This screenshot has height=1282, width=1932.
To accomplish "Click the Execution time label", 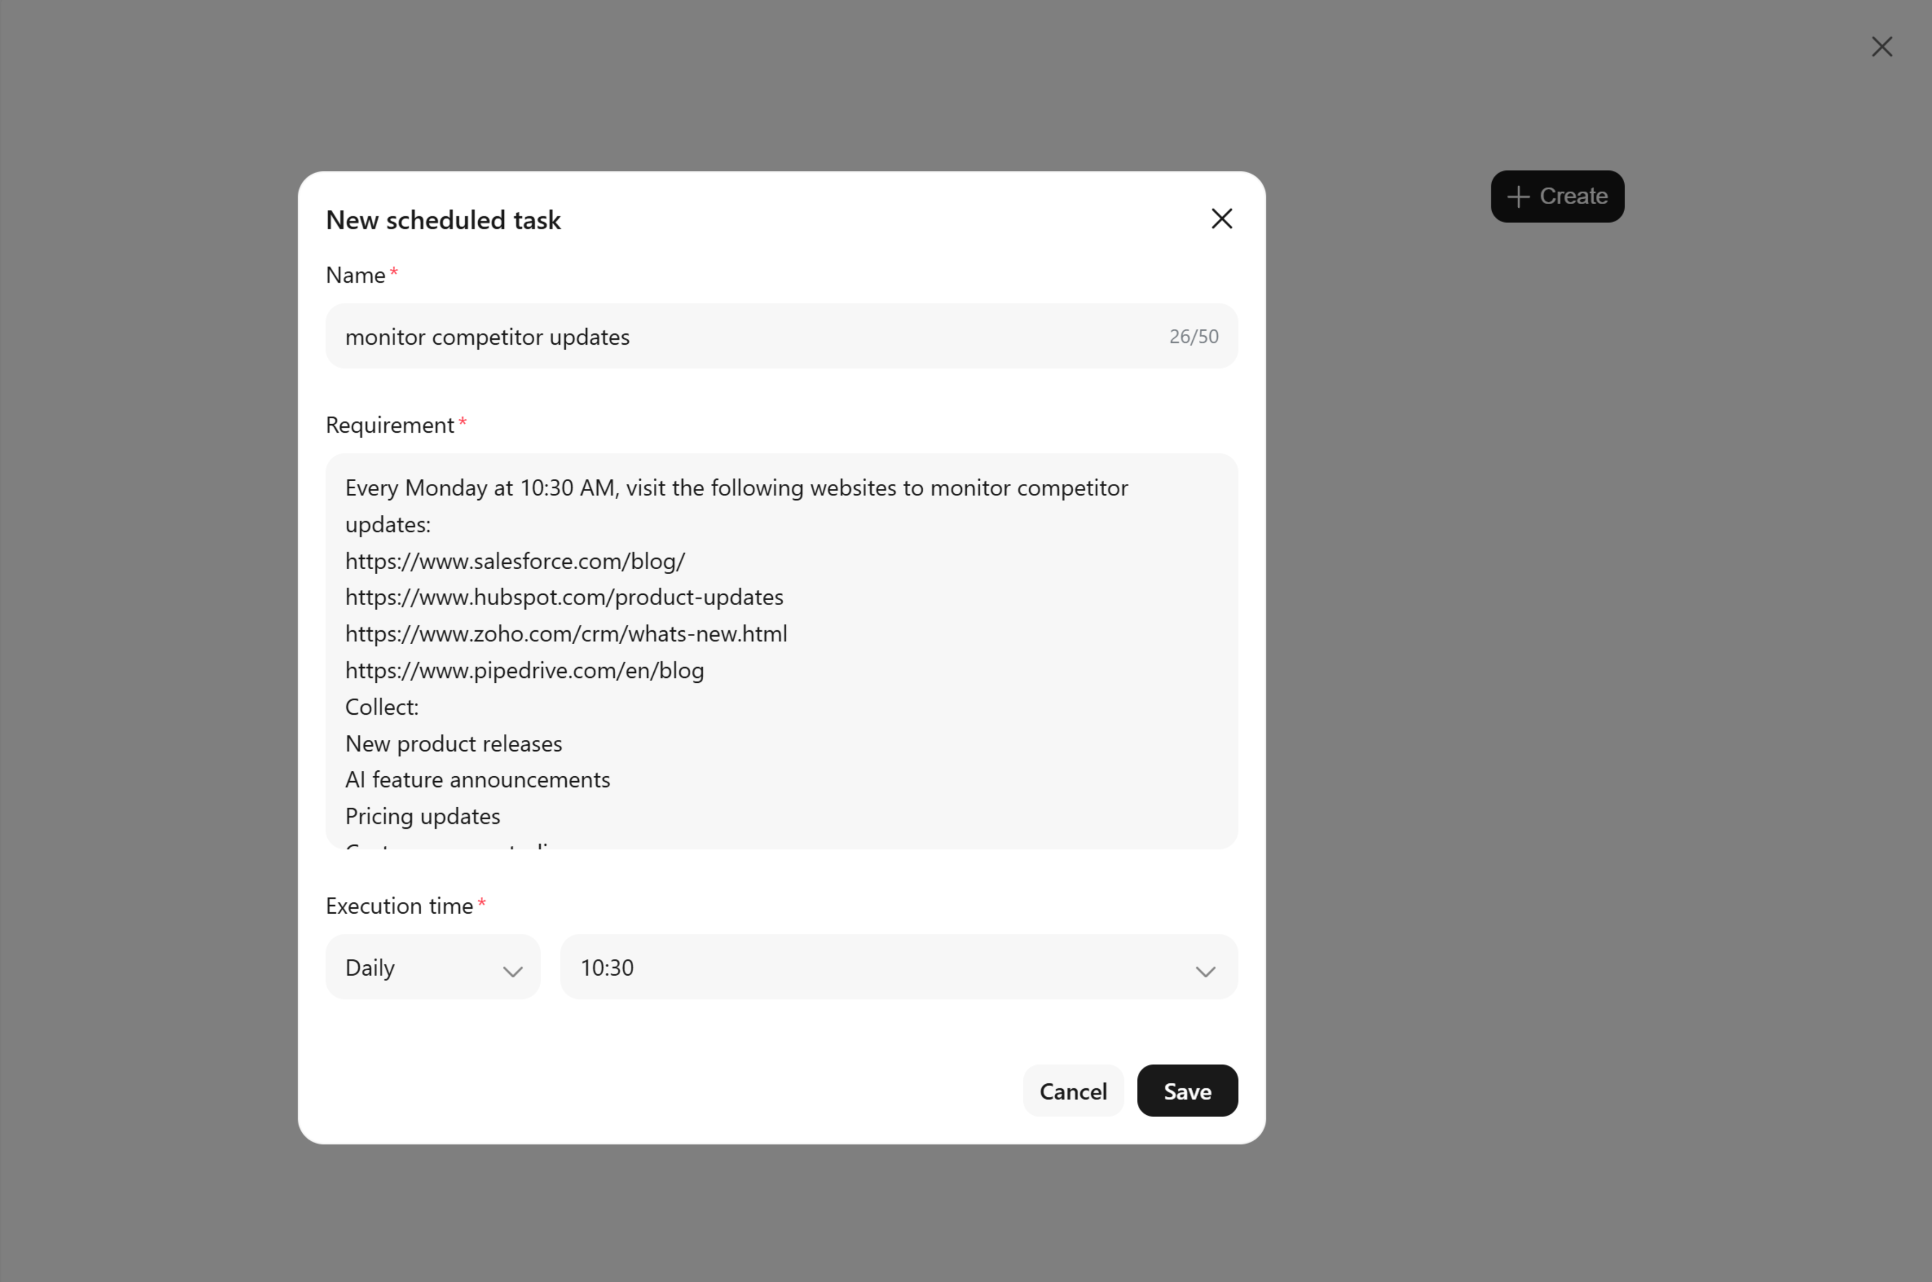I will (399, 906).
